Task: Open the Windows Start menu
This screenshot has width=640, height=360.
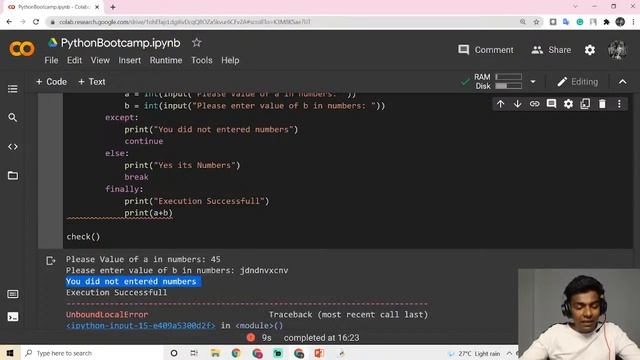Action: pyautogui.click(x=10, y=353)
